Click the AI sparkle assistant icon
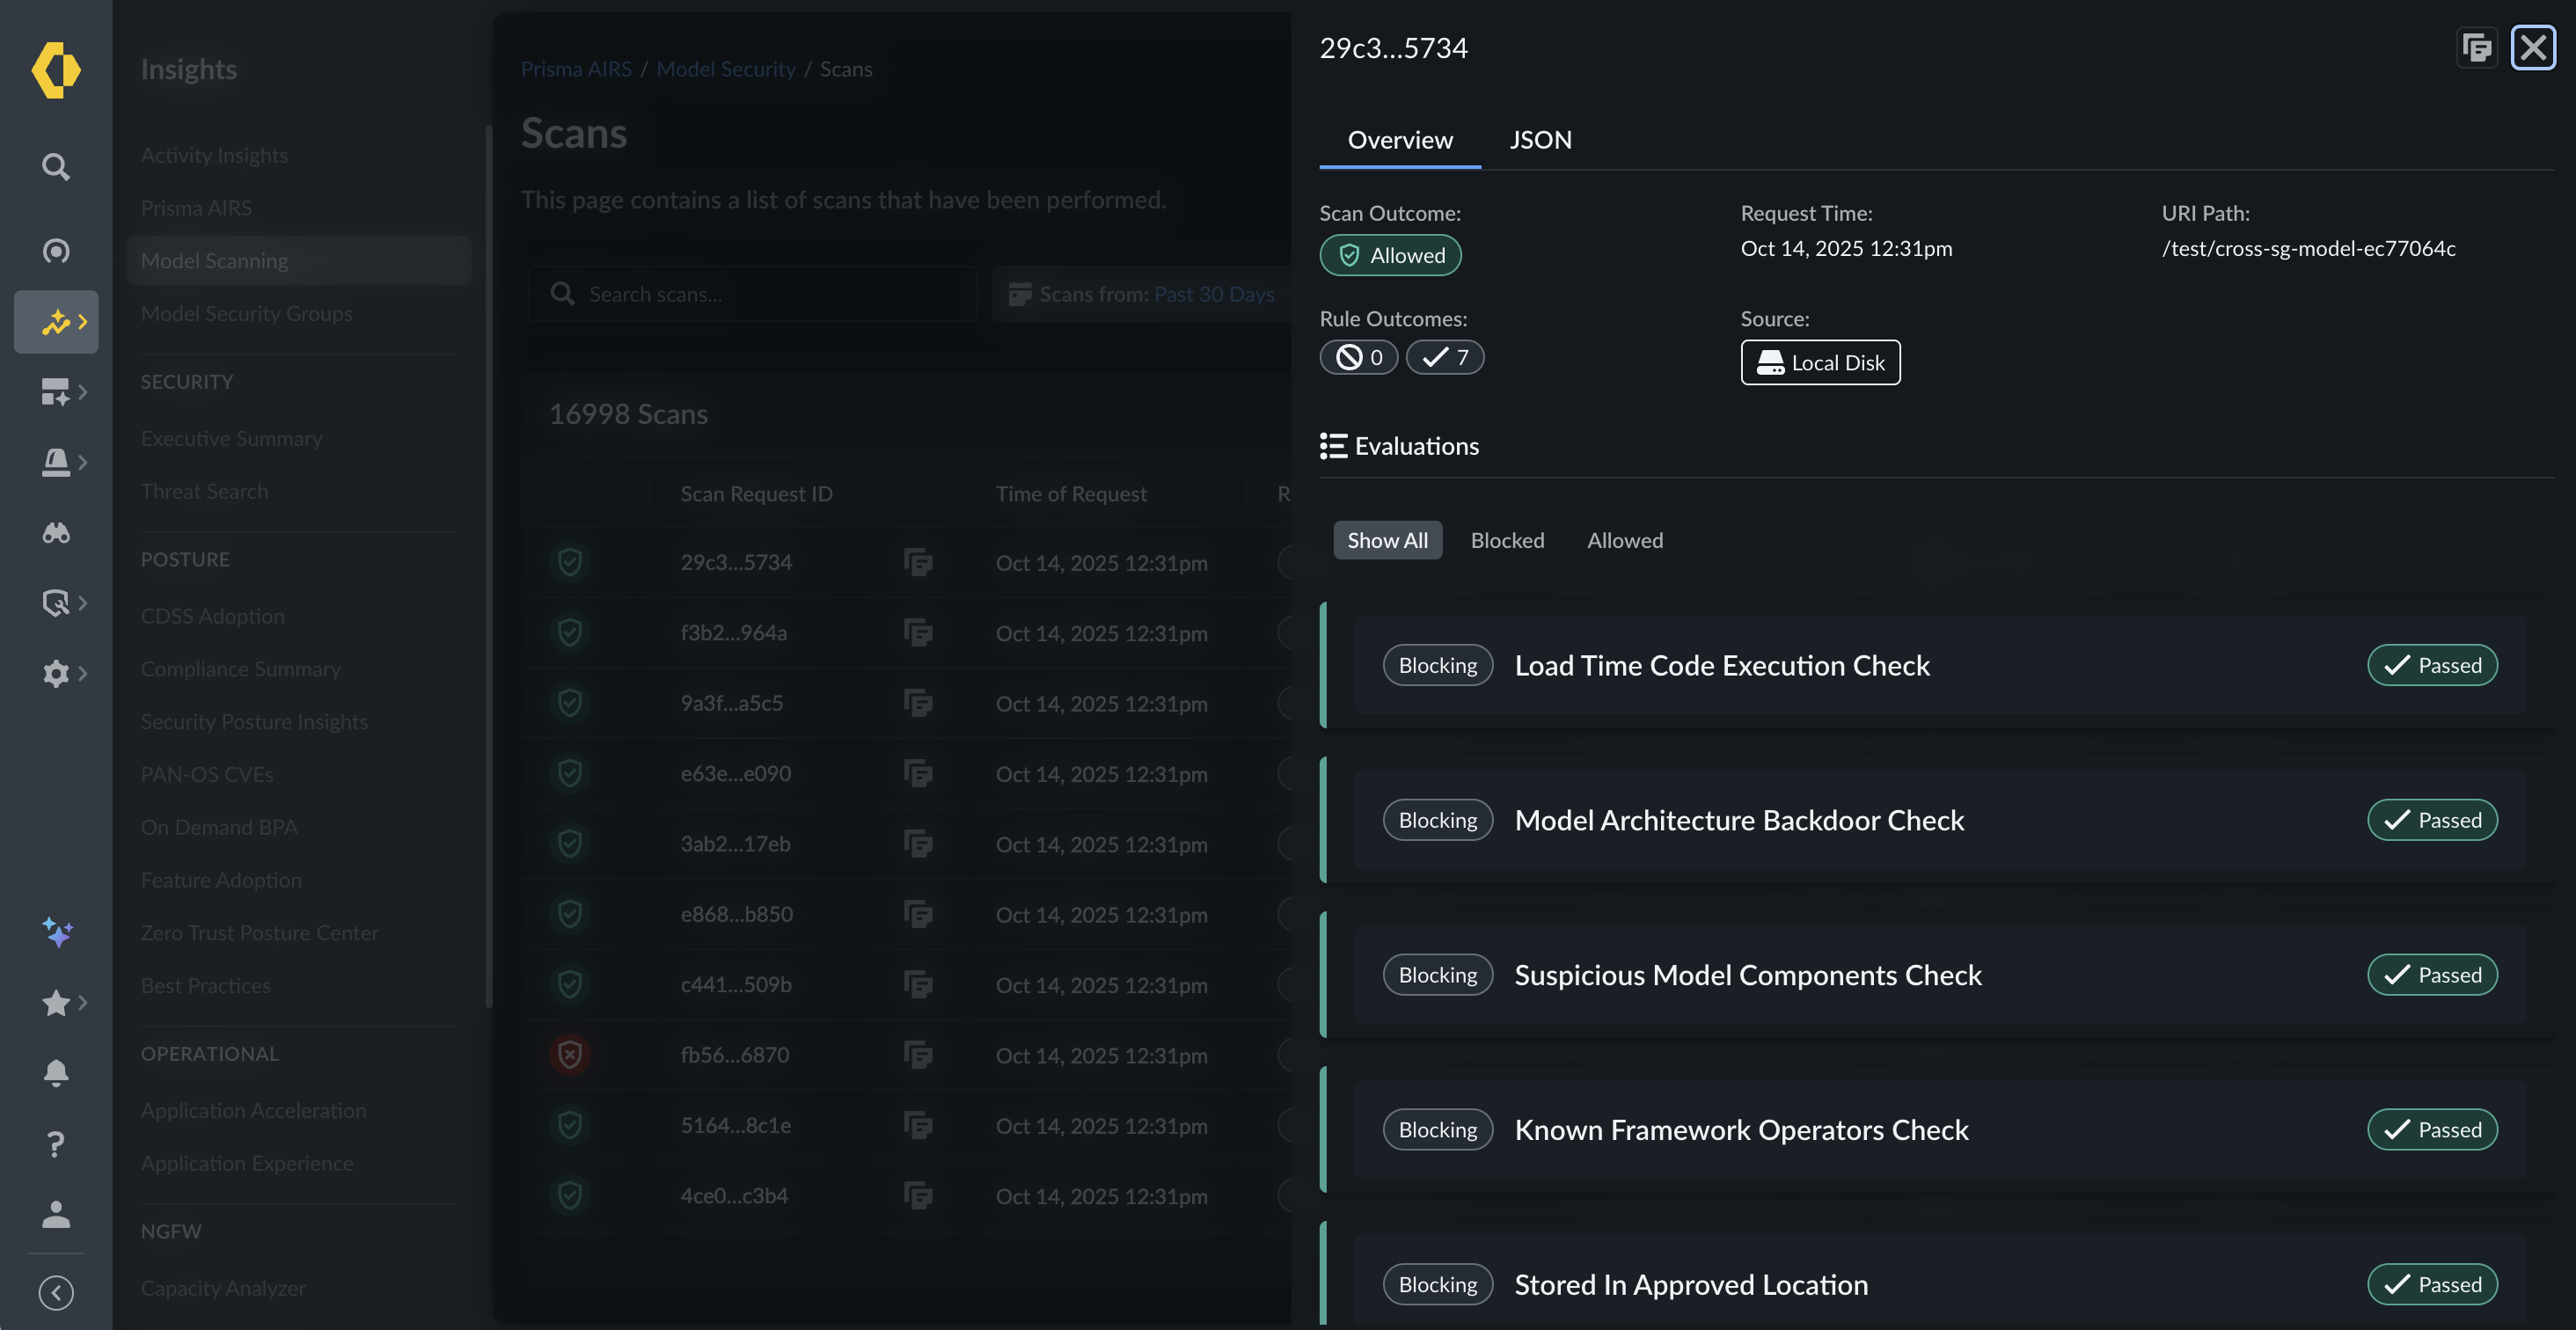Screen dimensions: 2576x1330 coord(56,932)
